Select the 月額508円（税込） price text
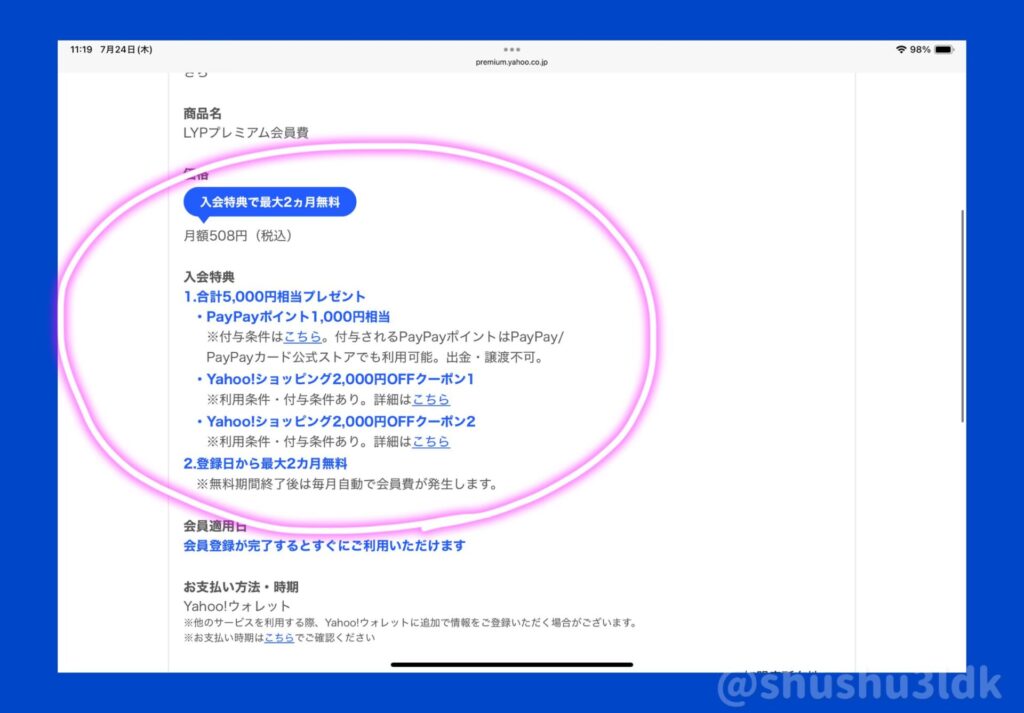The height and width of the screenshot is (713, 1024). (x=238, y=236)
